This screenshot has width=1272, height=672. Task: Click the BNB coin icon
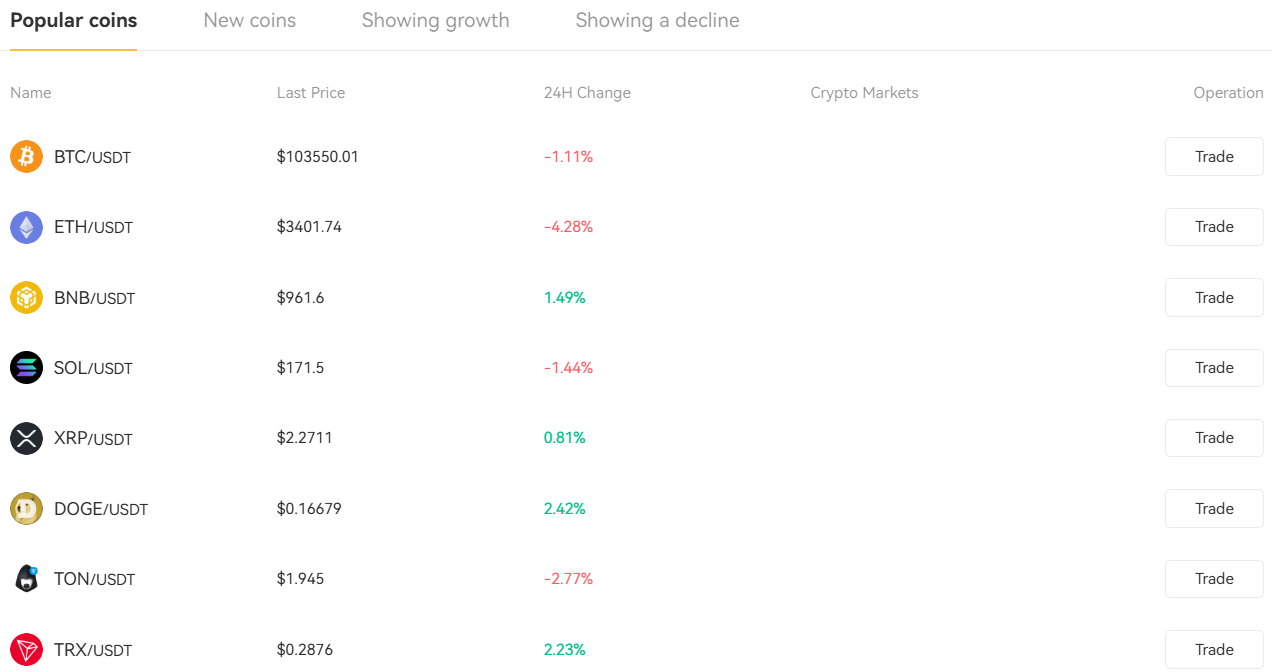pos(26,297)
